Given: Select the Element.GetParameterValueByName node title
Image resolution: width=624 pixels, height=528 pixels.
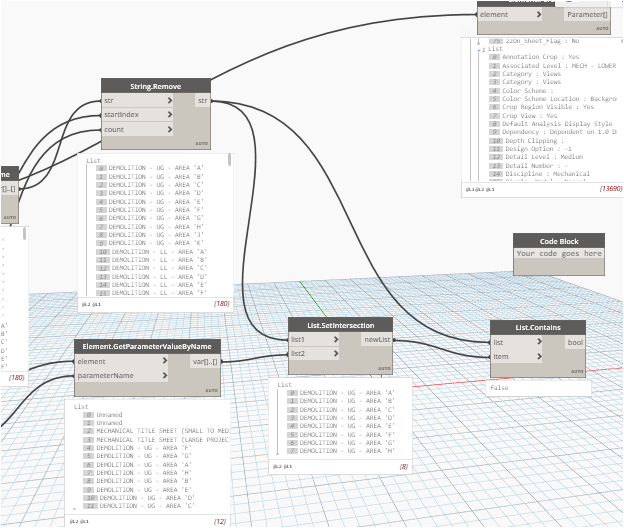Looking at the screenshot, I should point(147,347).
